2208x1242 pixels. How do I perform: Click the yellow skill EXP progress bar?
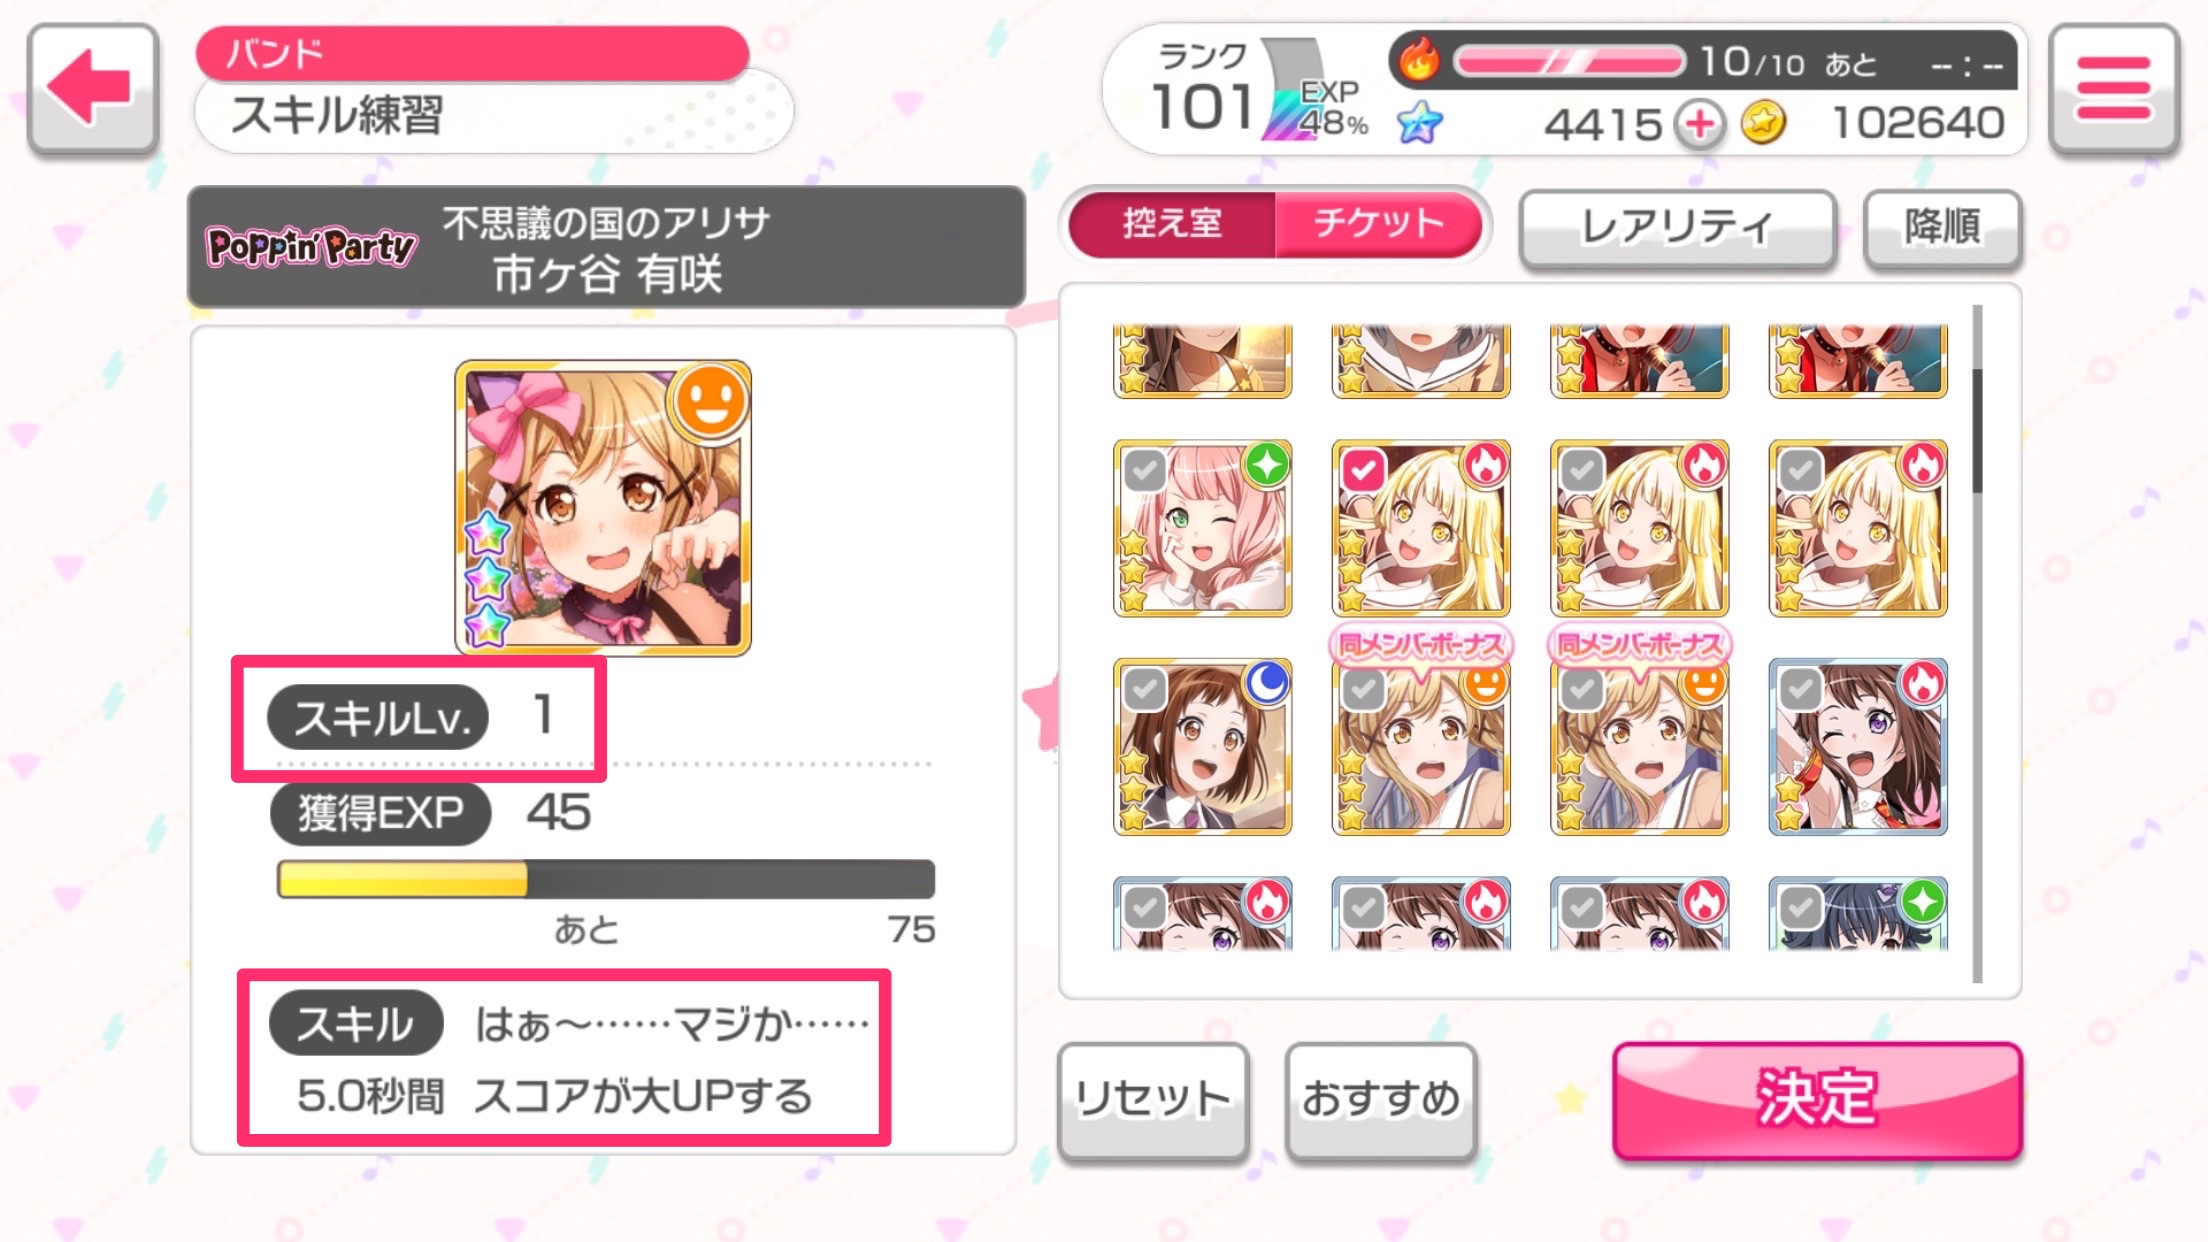606,879
